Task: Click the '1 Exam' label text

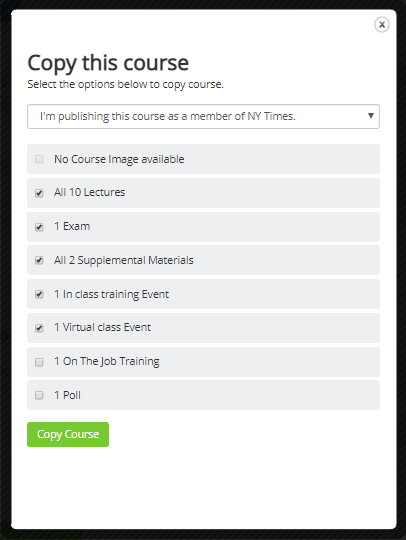Action: pyautogui.click(x=72, y=226)
